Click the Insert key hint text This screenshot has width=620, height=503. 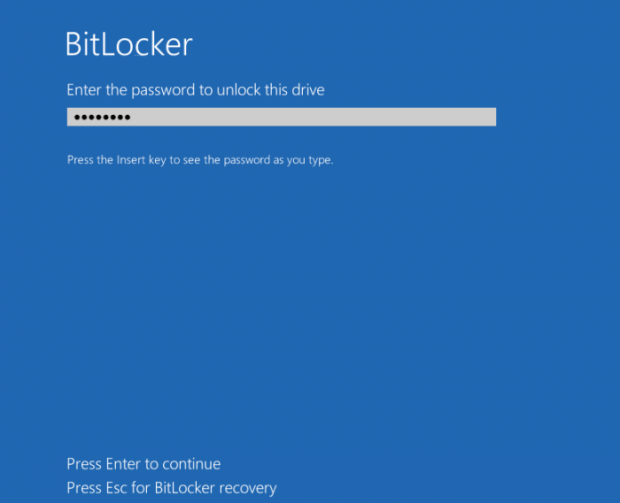(199, 159)
